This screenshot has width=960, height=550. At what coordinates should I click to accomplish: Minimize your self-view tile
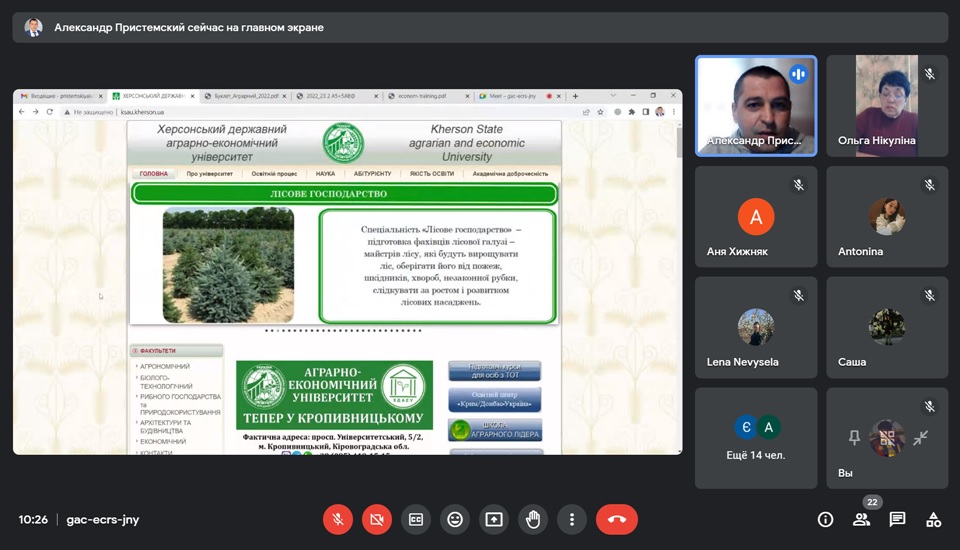920,437
